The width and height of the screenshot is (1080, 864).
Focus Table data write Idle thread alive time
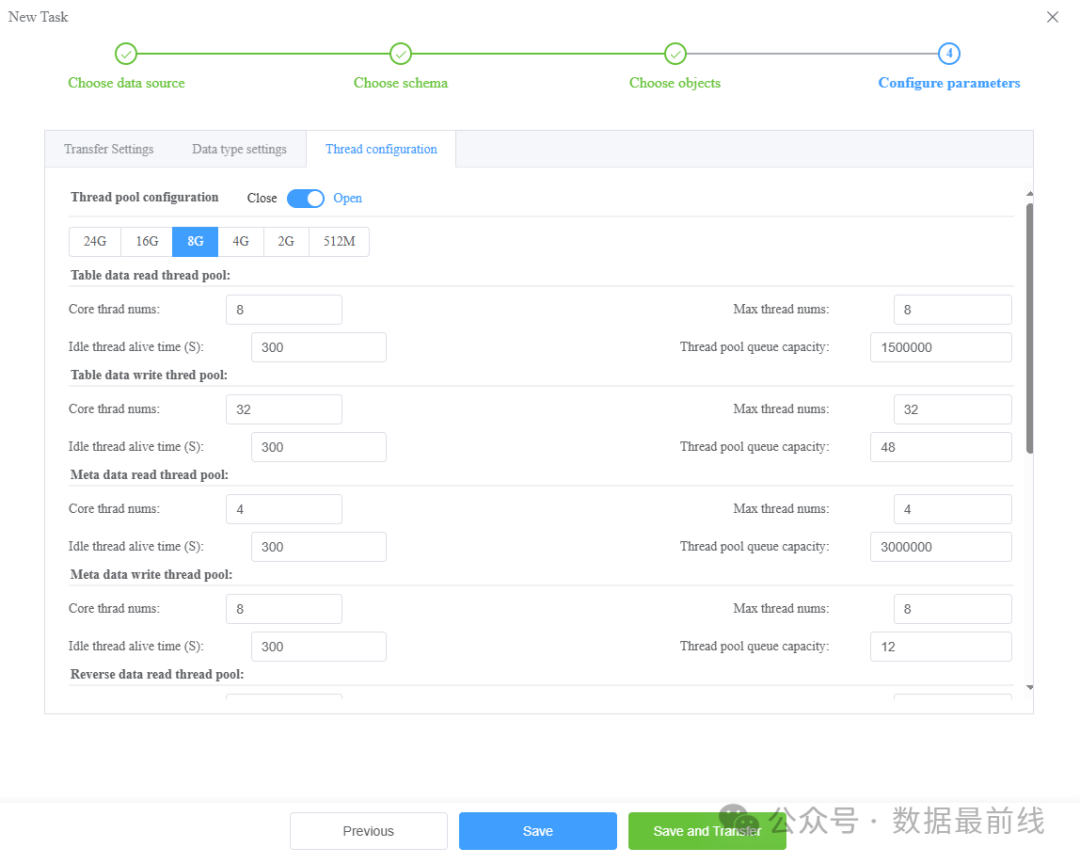[318, 447]
